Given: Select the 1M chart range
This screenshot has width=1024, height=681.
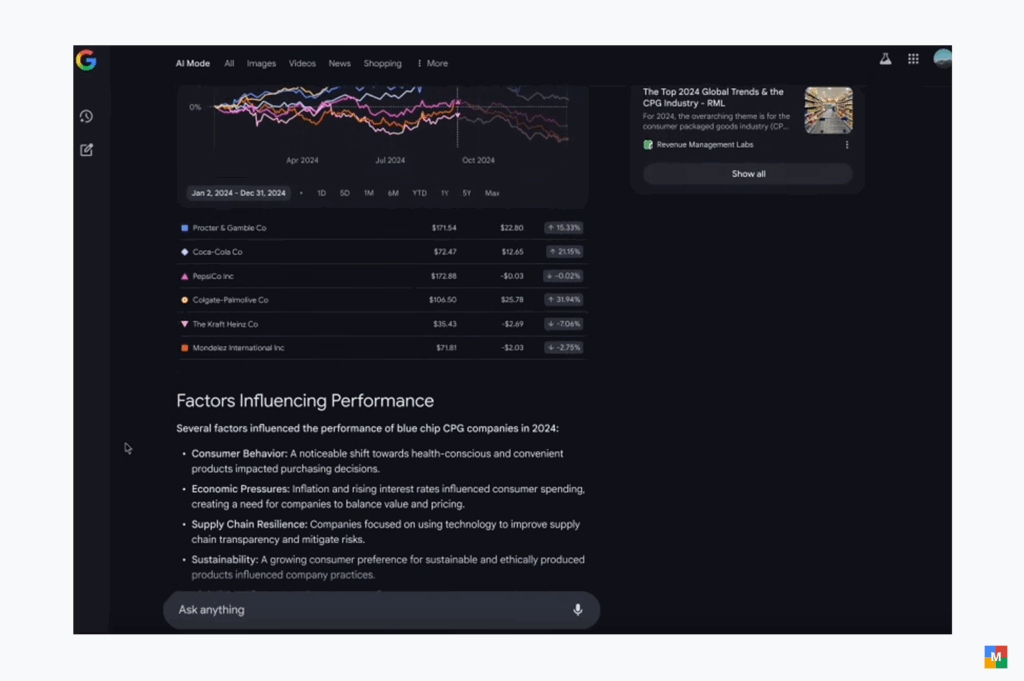Looking at the screenshot, I should tap(369, 193).
